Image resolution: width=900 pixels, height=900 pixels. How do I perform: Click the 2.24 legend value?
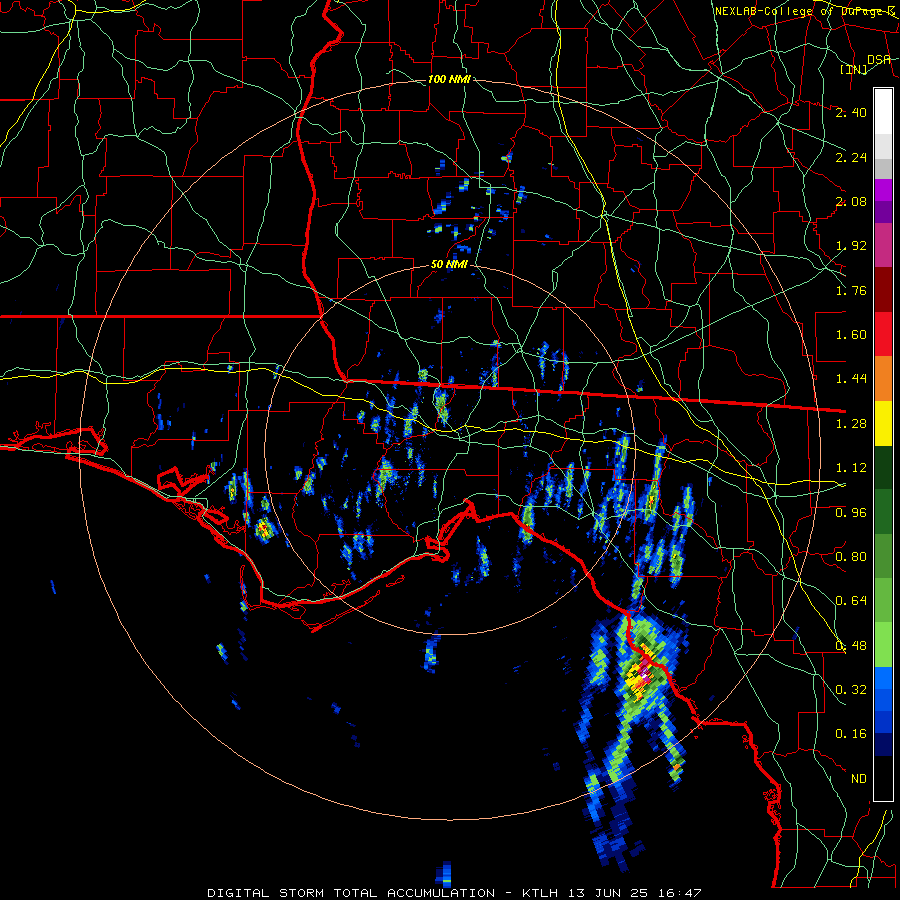[x=851, y=157]
